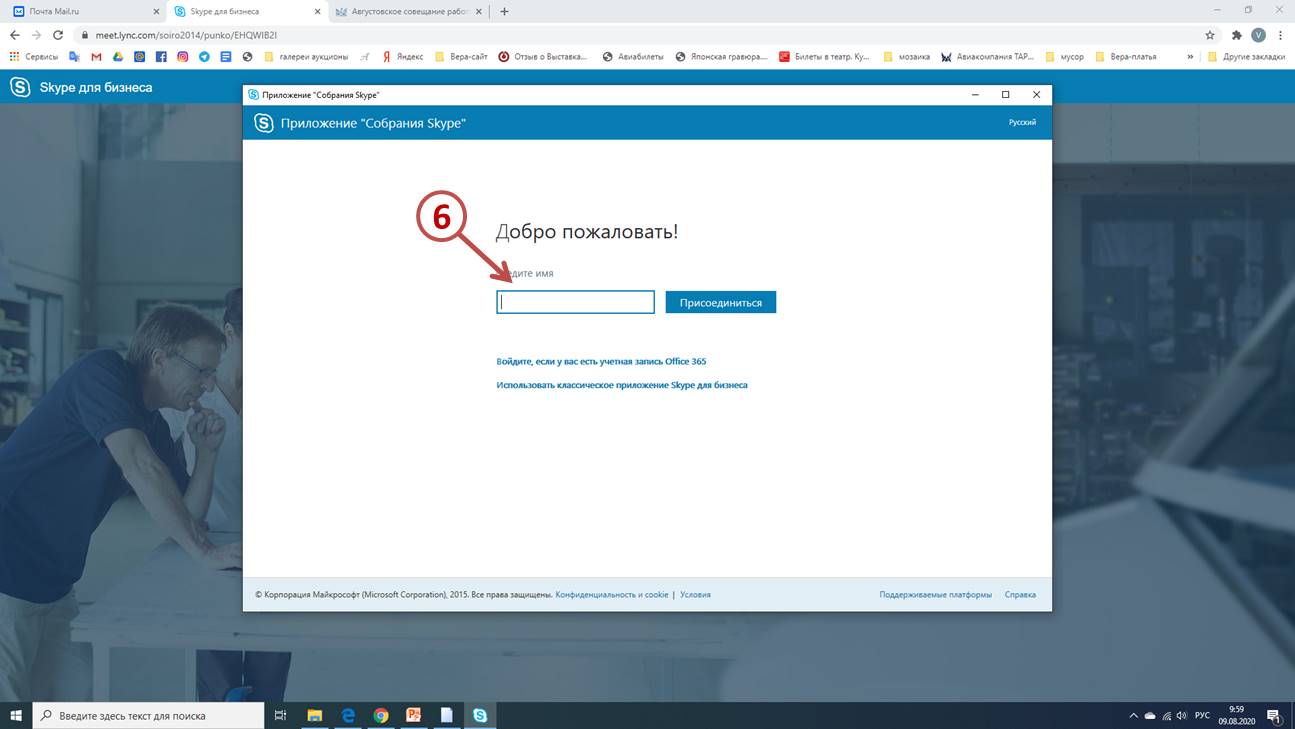Open Chrome from the taskbar
The width and height of the screenshot is (1295, 729).
(381, 715)
